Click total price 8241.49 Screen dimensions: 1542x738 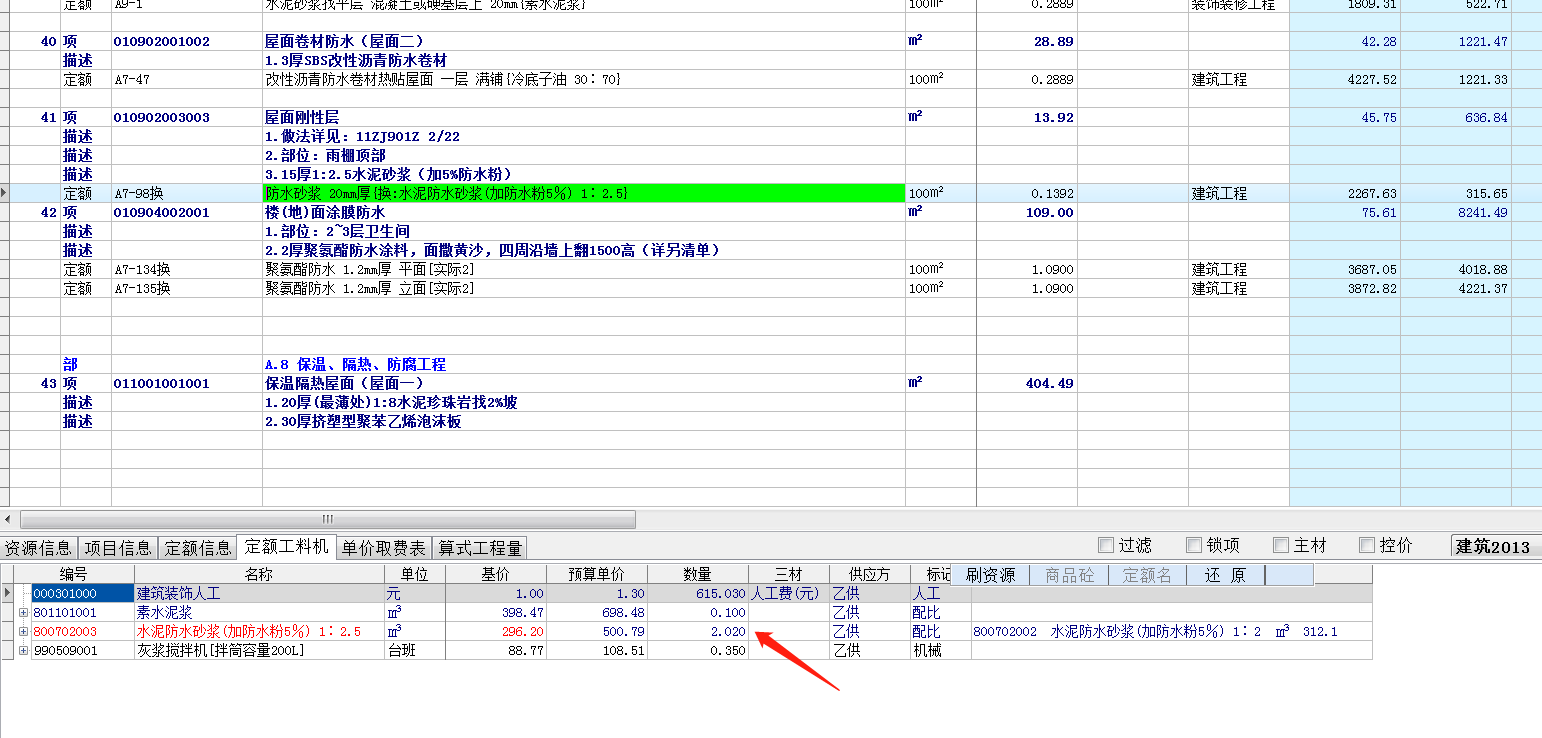coord(1484,213)
